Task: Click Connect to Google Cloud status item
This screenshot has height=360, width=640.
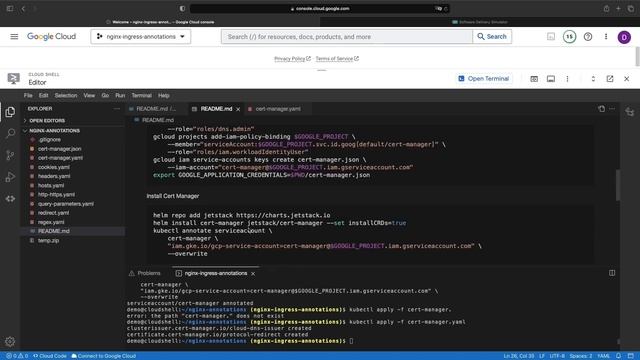Action: (x=104, y=356)
